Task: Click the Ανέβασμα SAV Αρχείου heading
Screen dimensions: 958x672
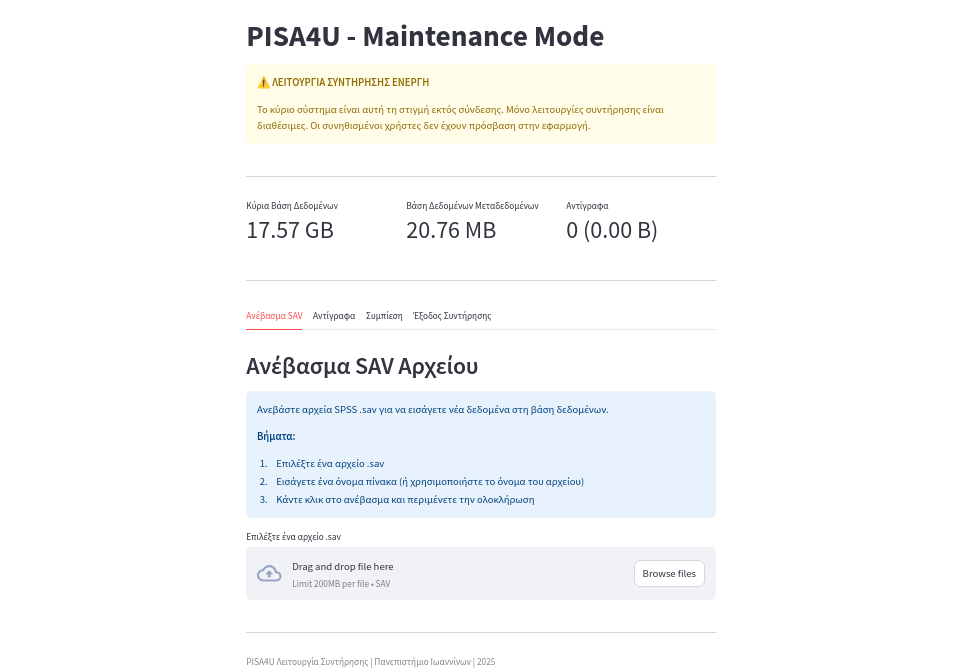Action: coord(362,366)
